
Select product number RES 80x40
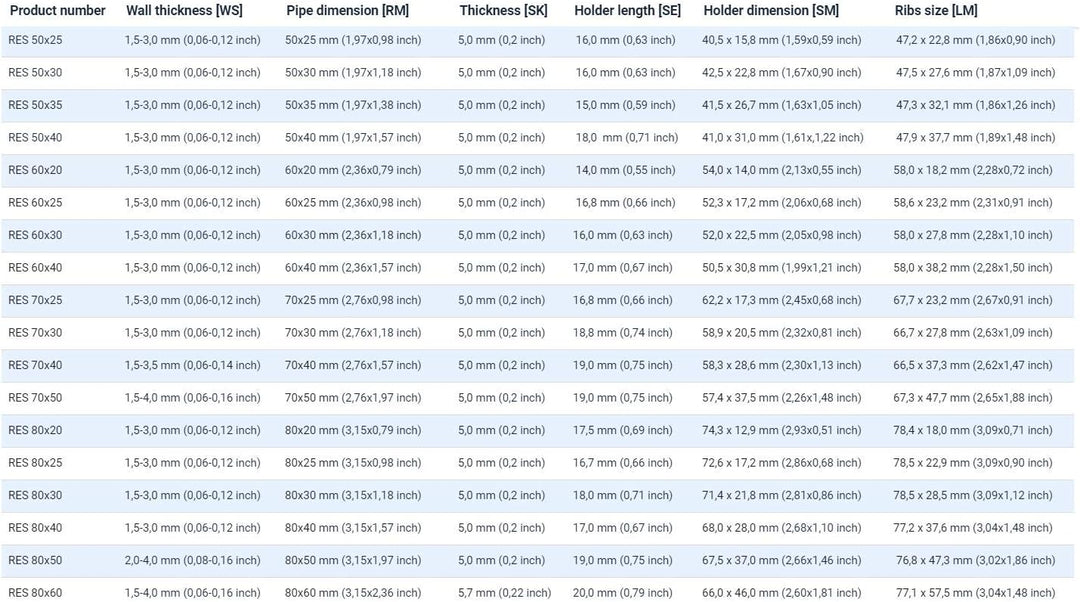click(x=35, y=528)
